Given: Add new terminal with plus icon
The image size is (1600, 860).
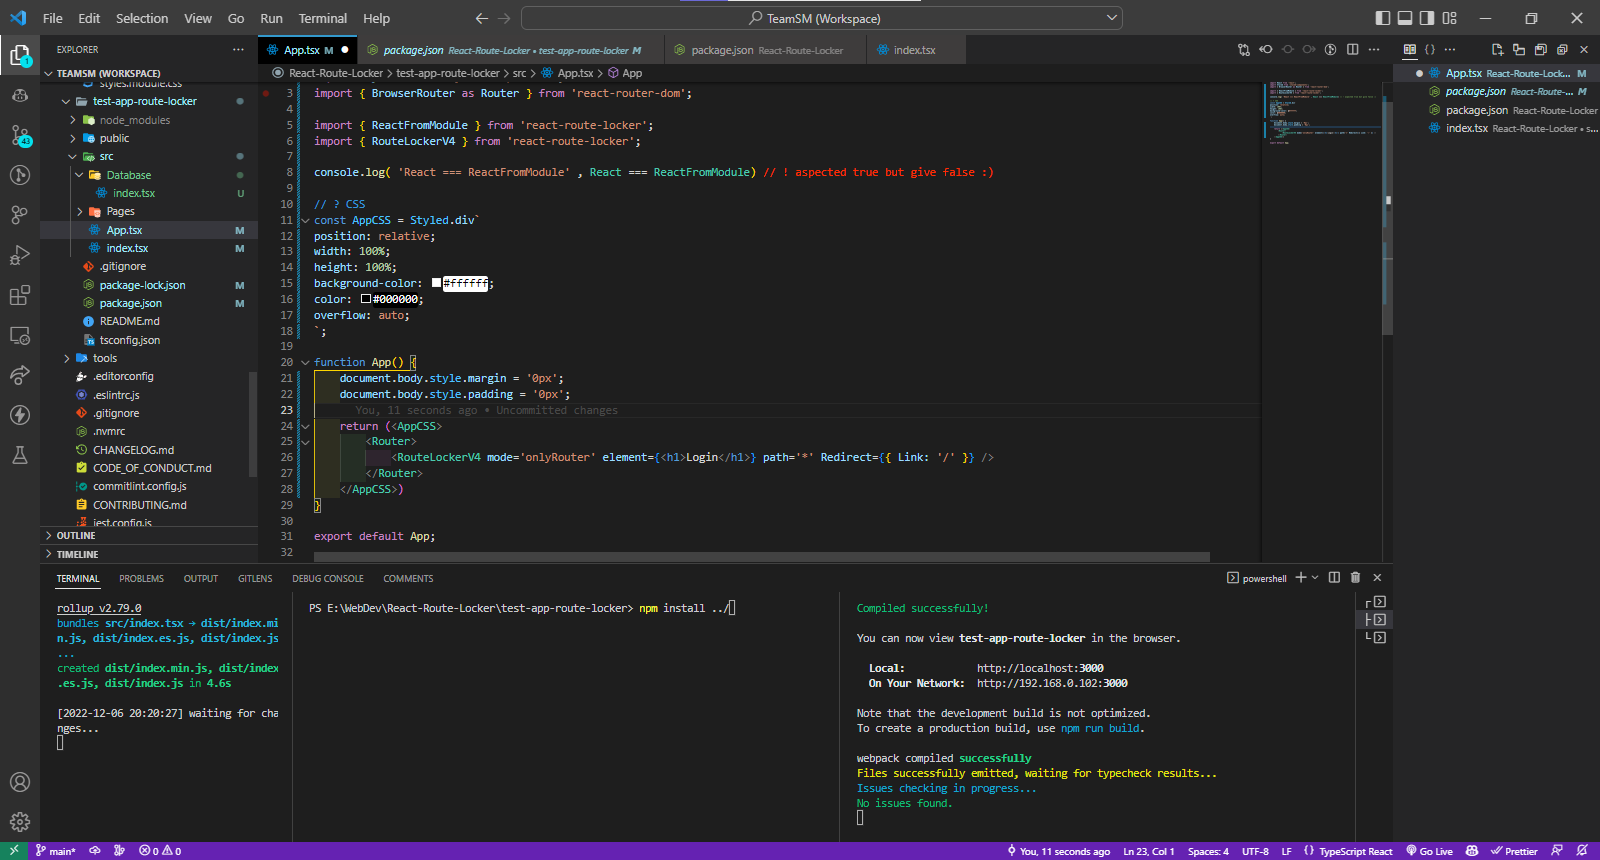Looking at the screenshot, I should (1301, 577).
